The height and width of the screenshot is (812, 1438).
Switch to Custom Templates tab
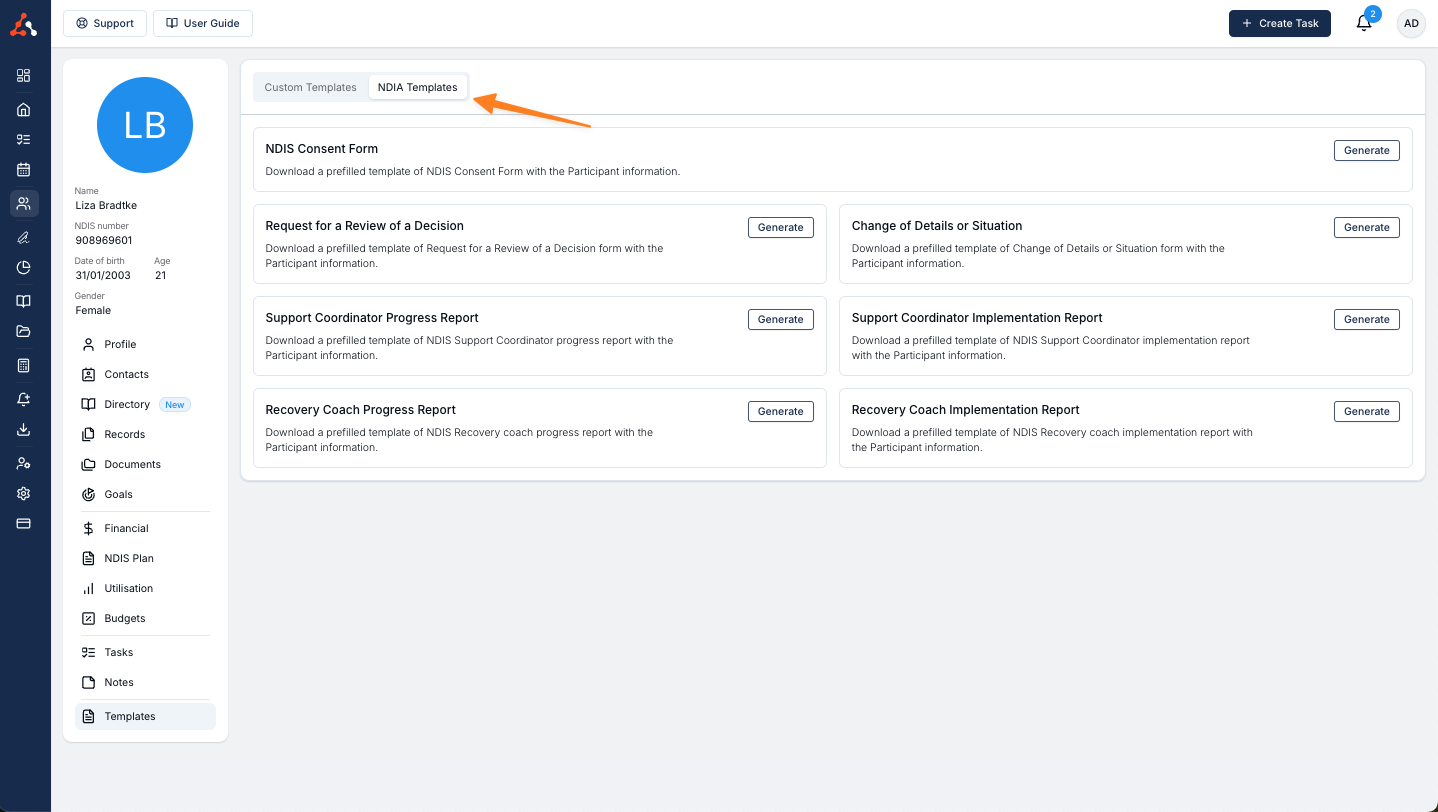click(x=310, y=87)
